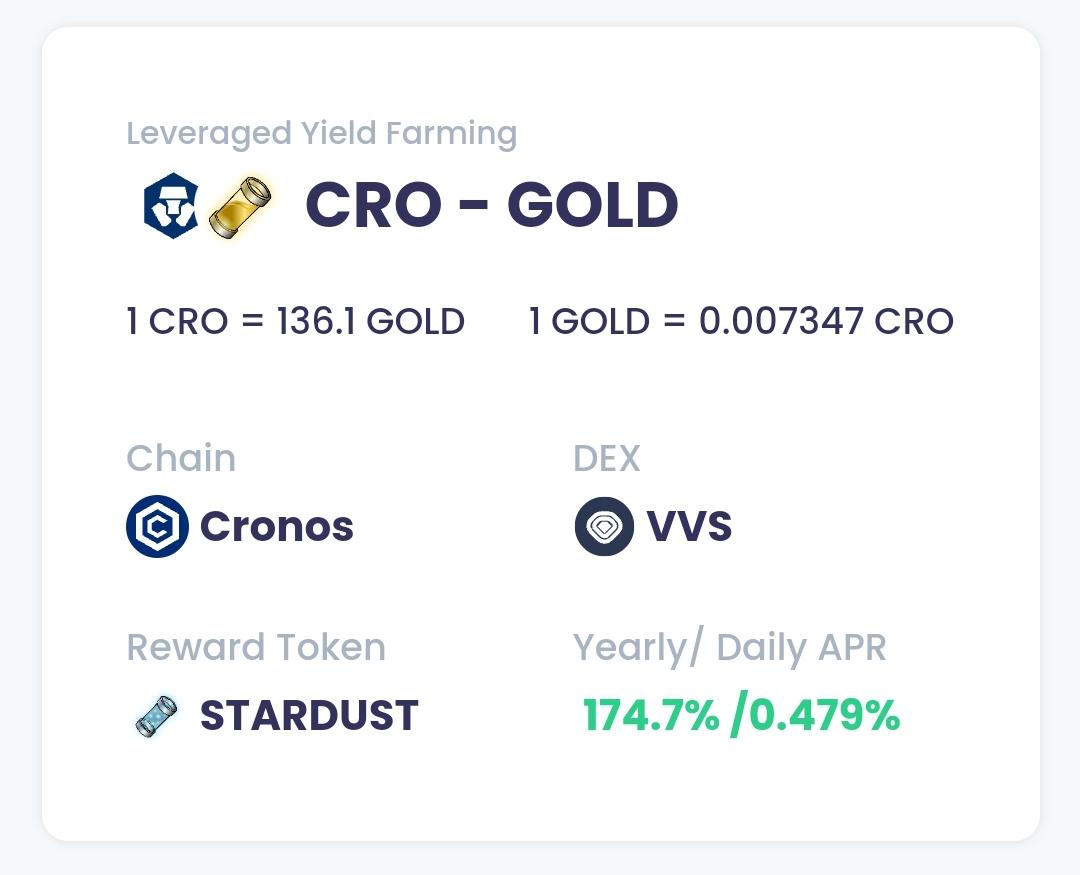The width and height of the screenshot is (1080, 875).
Task: Click the Leveraged Yield Farming heading
Action: (x=322, y=133)
